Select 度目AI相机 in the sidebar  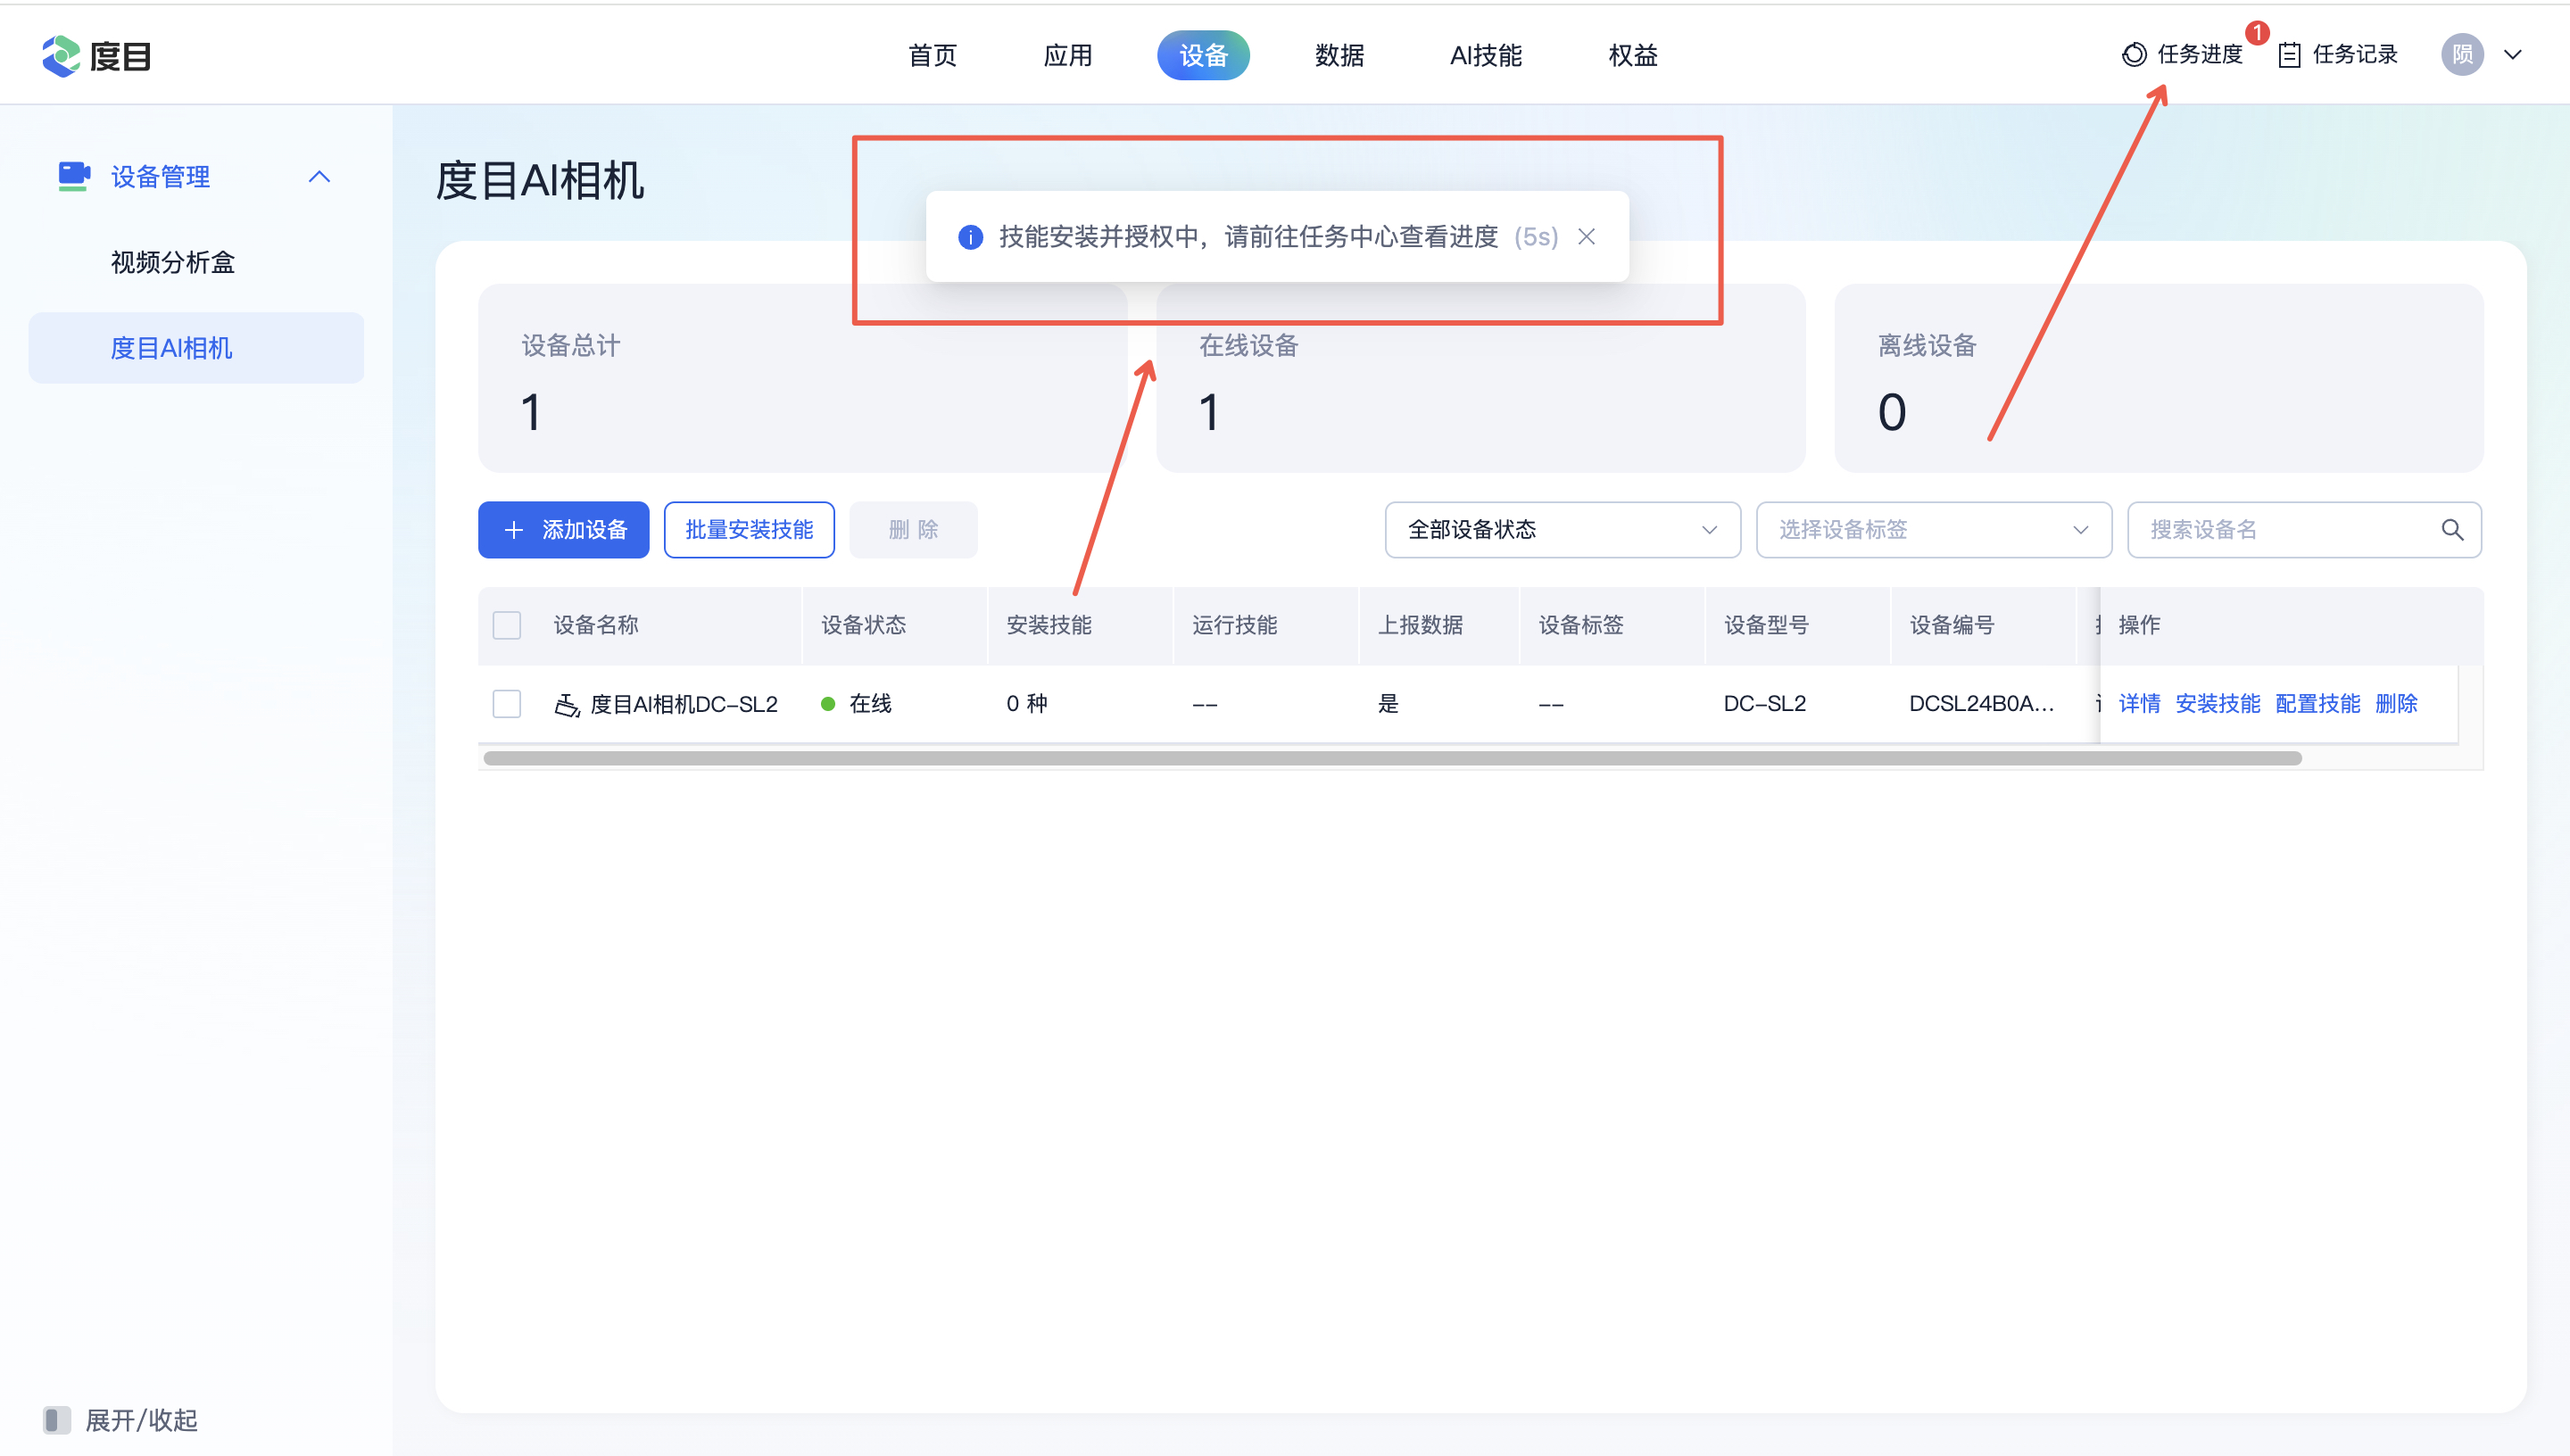[196, 348]
